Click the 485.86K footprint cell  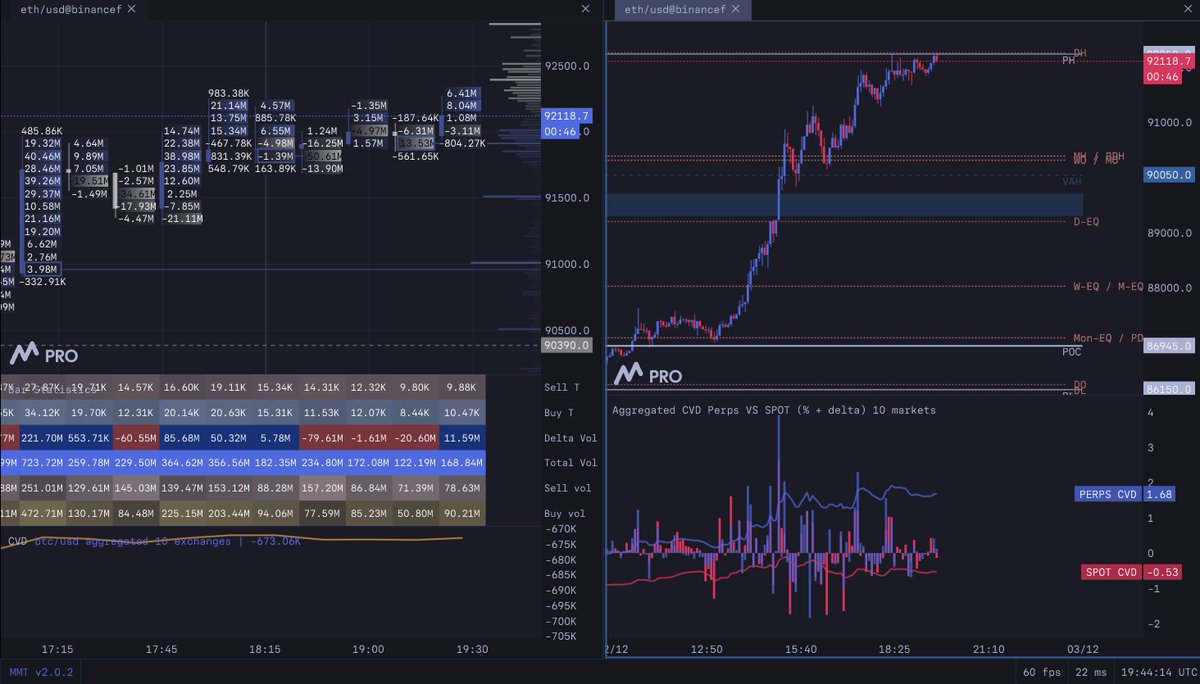[x=41, y=131]
